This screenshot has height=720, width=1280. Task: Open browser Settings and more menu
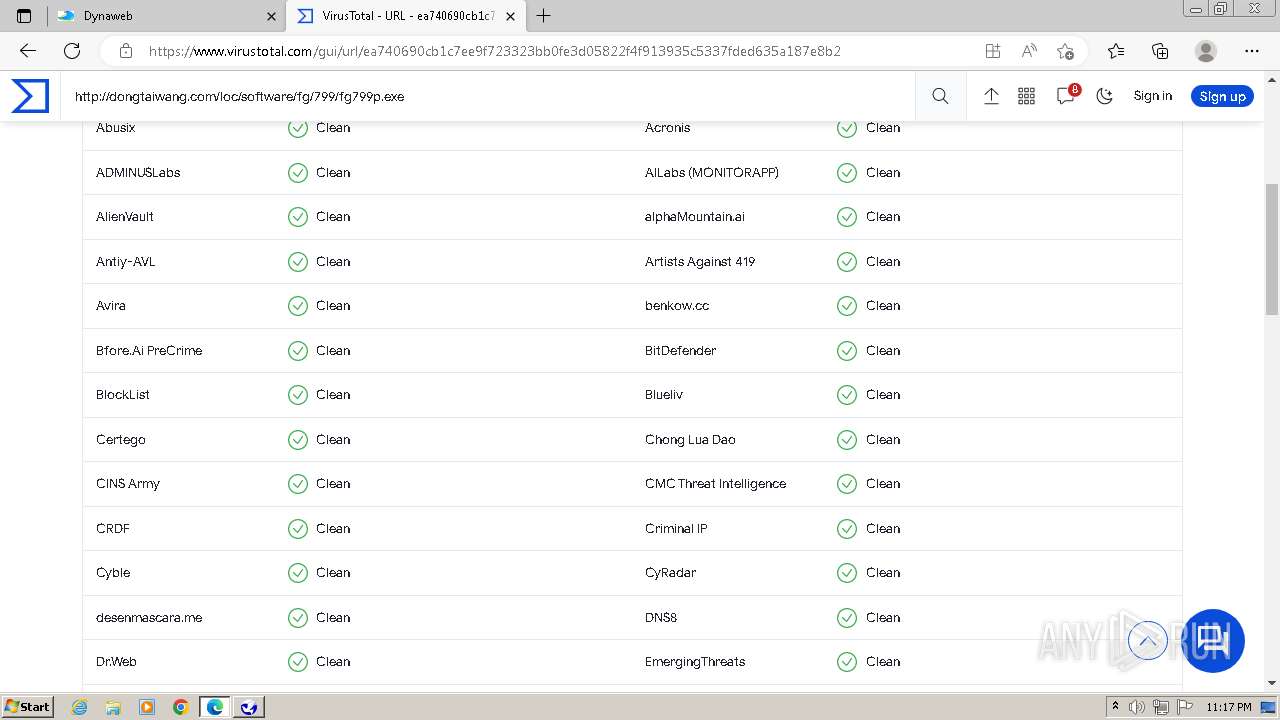[x=1252, y=51]
